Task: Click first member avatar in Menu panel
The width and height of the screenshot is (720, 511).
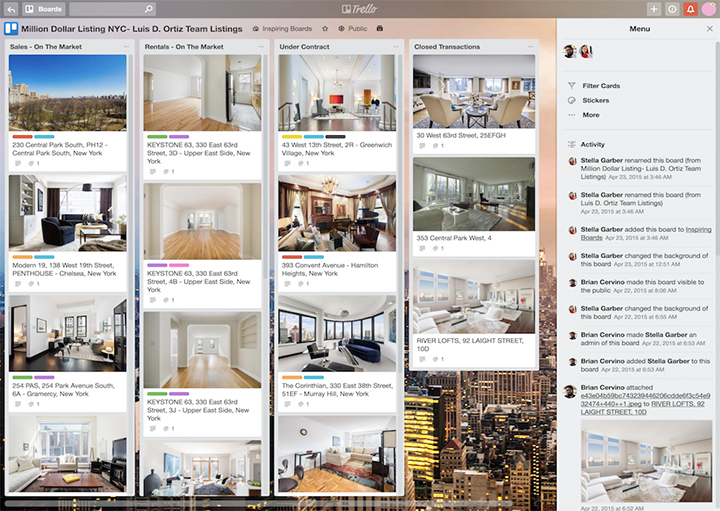Action: (570, 51)
